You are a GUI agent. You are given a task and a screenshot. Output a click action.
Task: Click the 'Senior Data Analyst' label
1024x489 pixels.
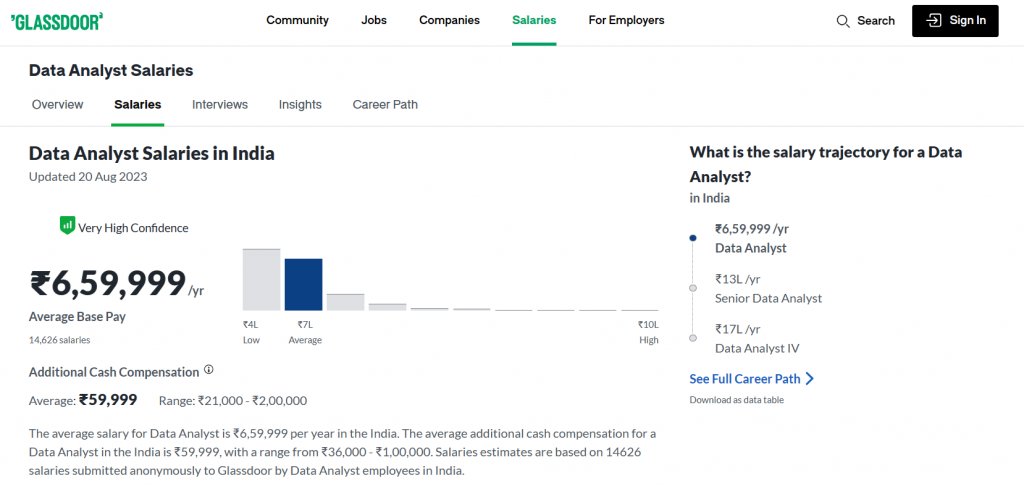769,298
